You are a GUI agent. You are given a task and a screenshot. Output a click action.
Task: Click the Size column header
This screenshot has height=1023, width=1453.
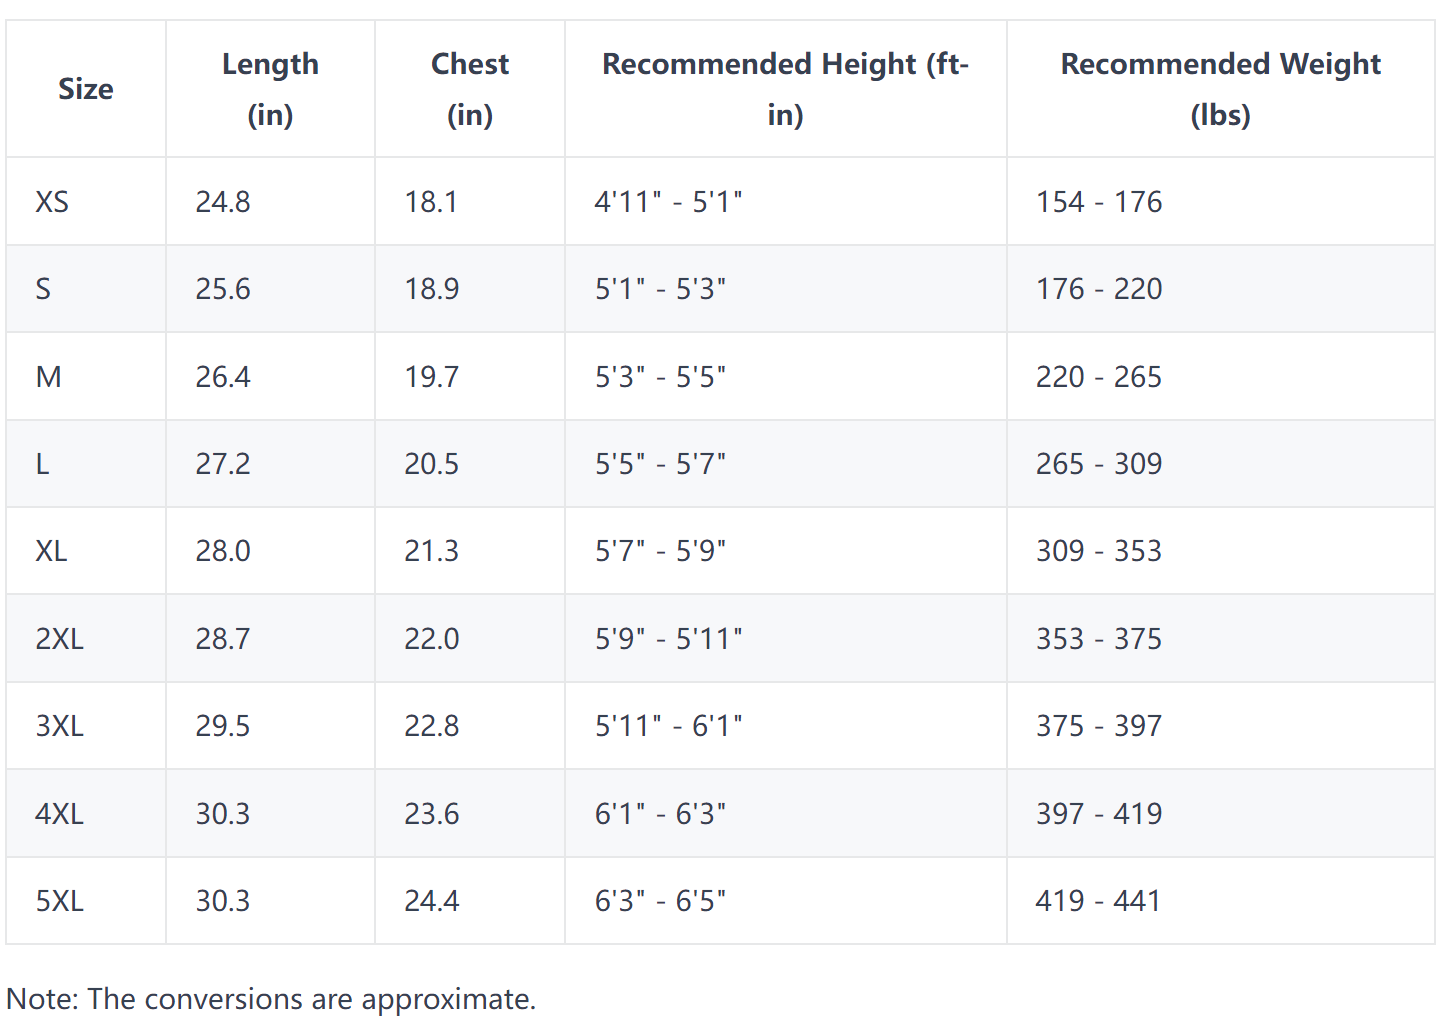pyautogui.click(x=86, y=89)
